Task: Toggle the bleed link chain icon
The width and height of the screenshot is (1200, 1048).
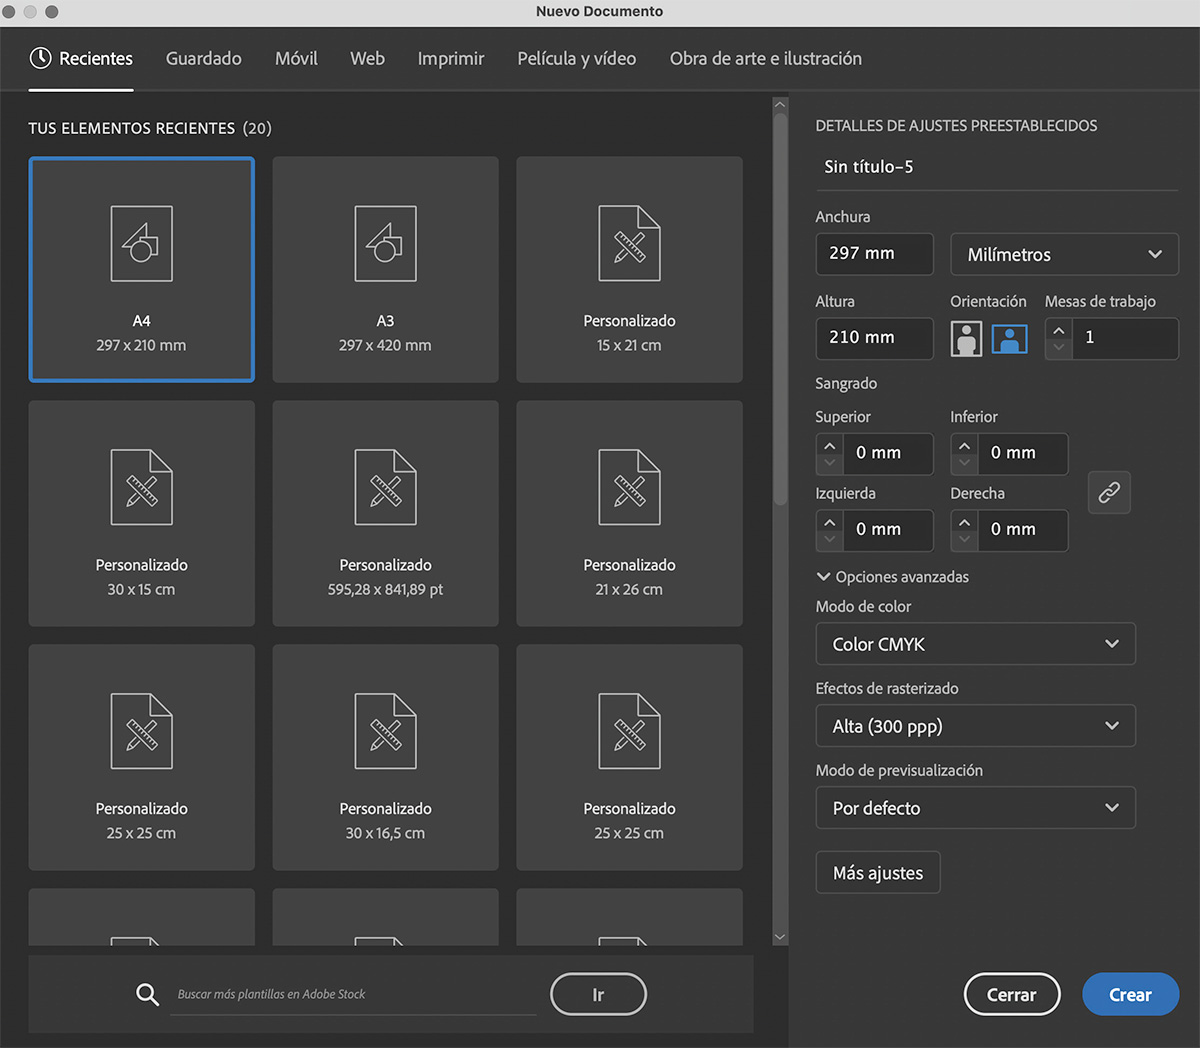Action: 1109,492
